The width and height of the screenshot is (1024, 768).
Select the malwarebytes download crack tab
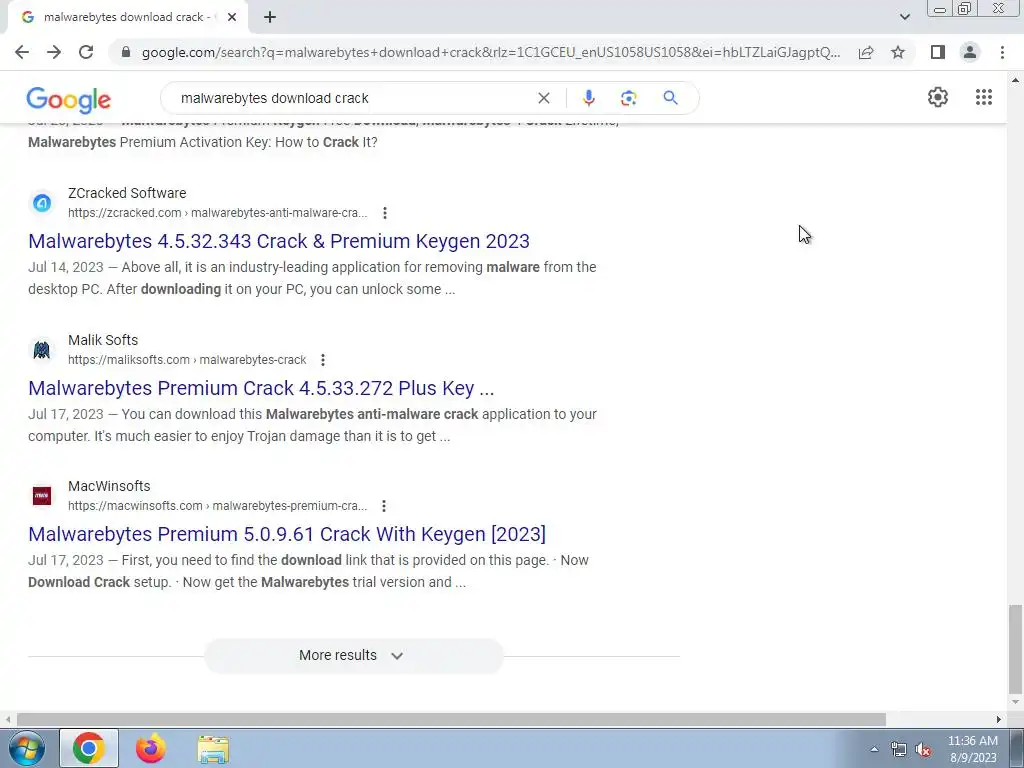[x=128, y=17]
